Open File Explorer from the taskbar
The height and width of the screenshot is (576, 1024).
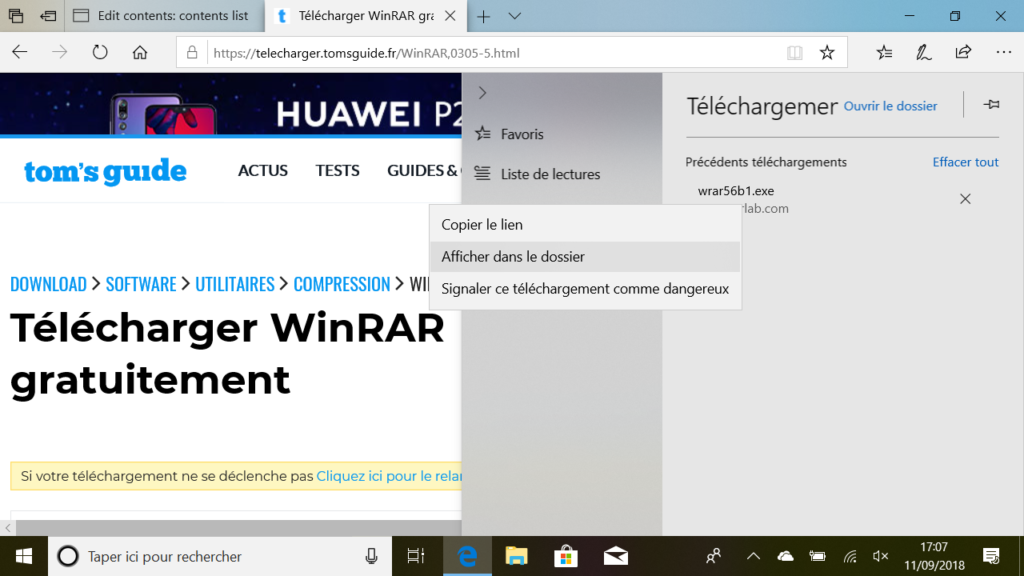pyautogui.click(x=516, y=556)
